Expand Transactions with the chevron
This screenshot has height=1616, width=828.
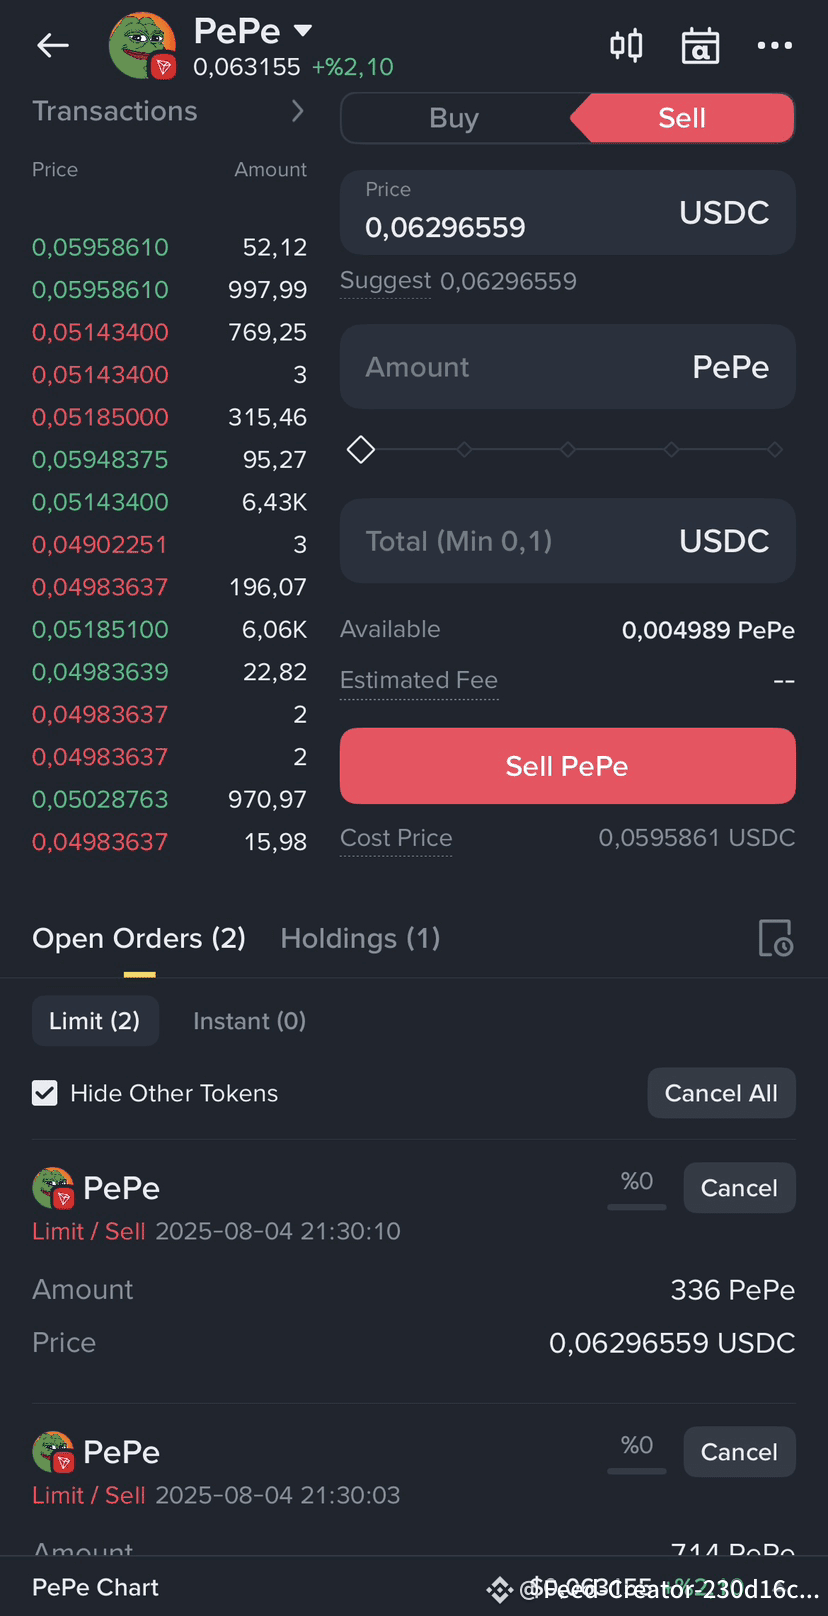pos(297,111)
